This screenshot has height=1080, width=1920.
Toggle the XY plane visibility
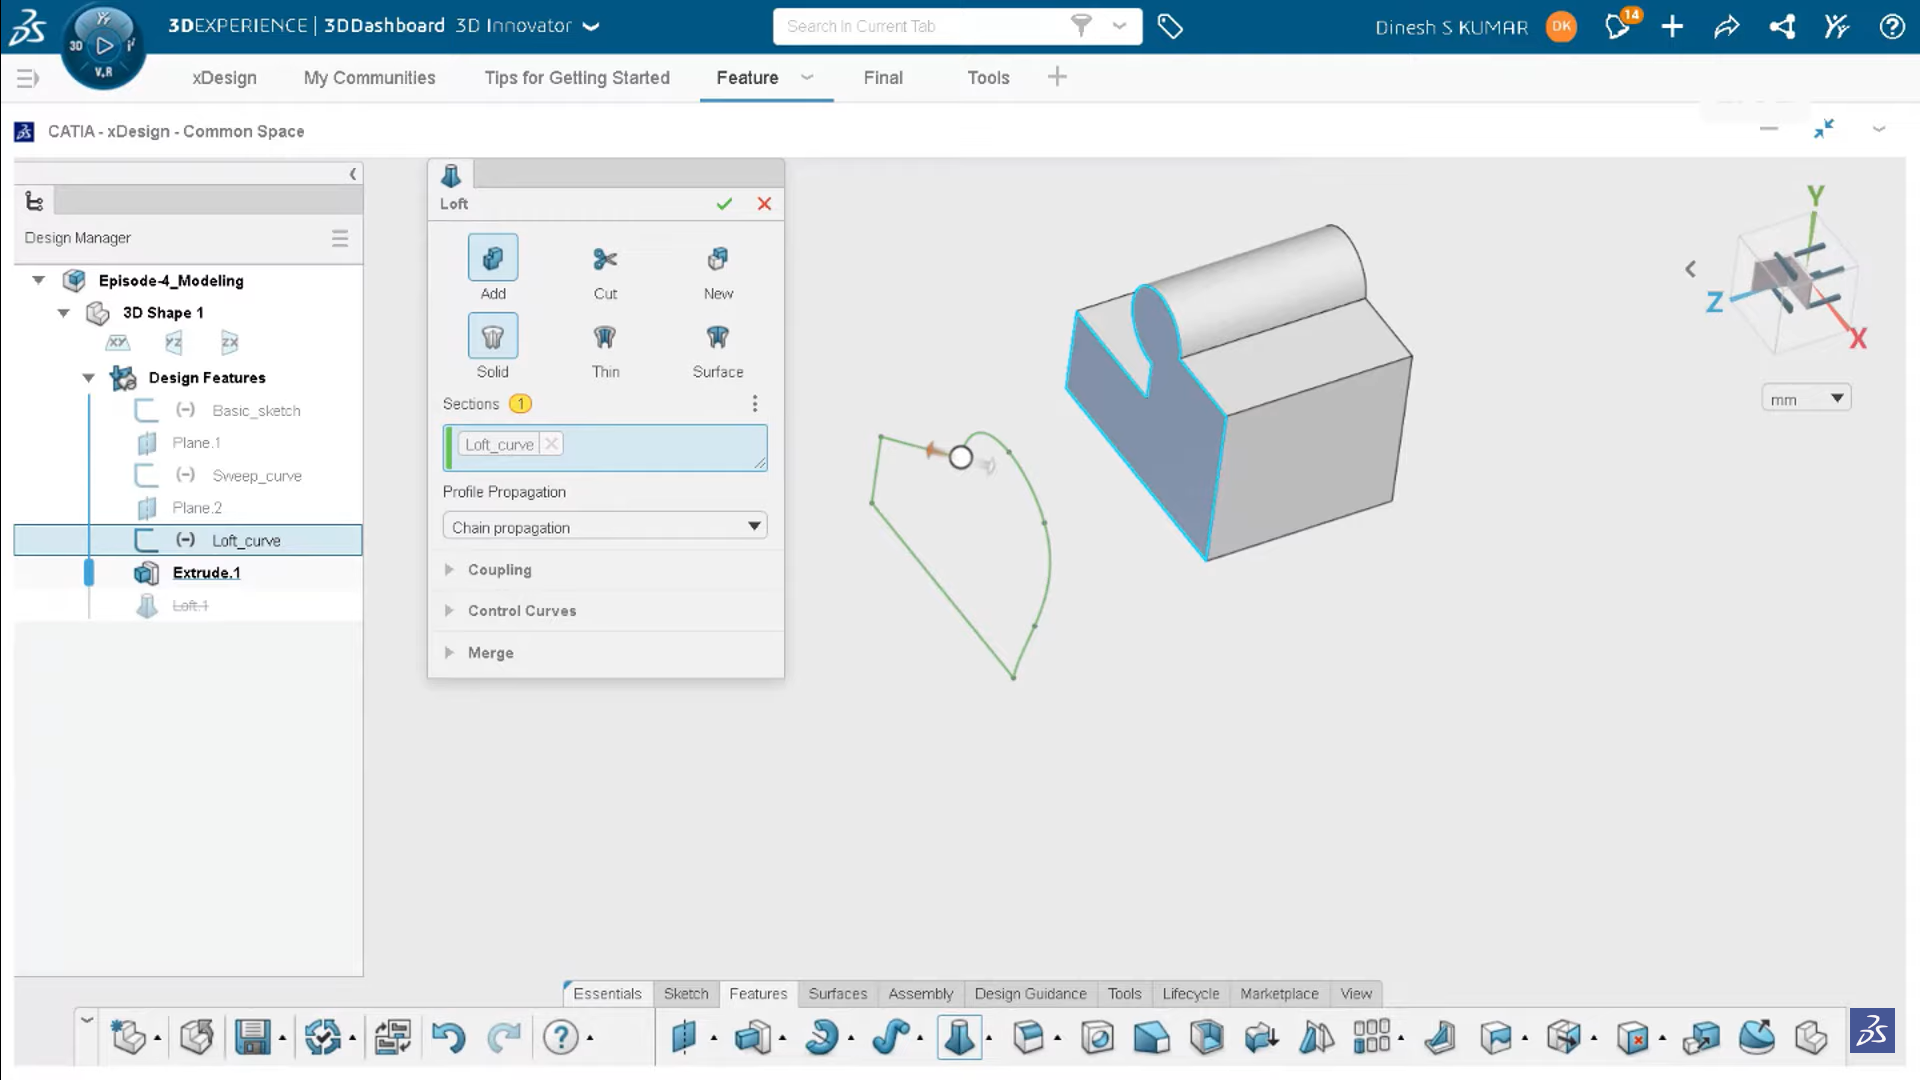pyautogui.click(x=118, y=343)
